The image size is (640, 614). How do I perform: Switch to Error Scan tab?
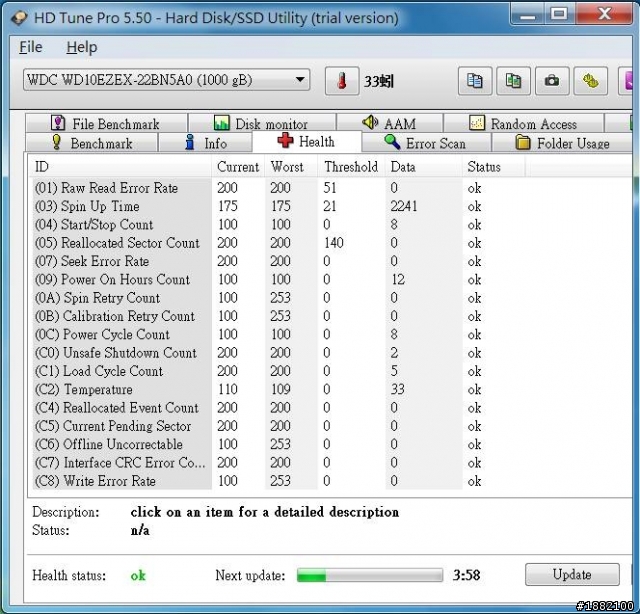426,143
